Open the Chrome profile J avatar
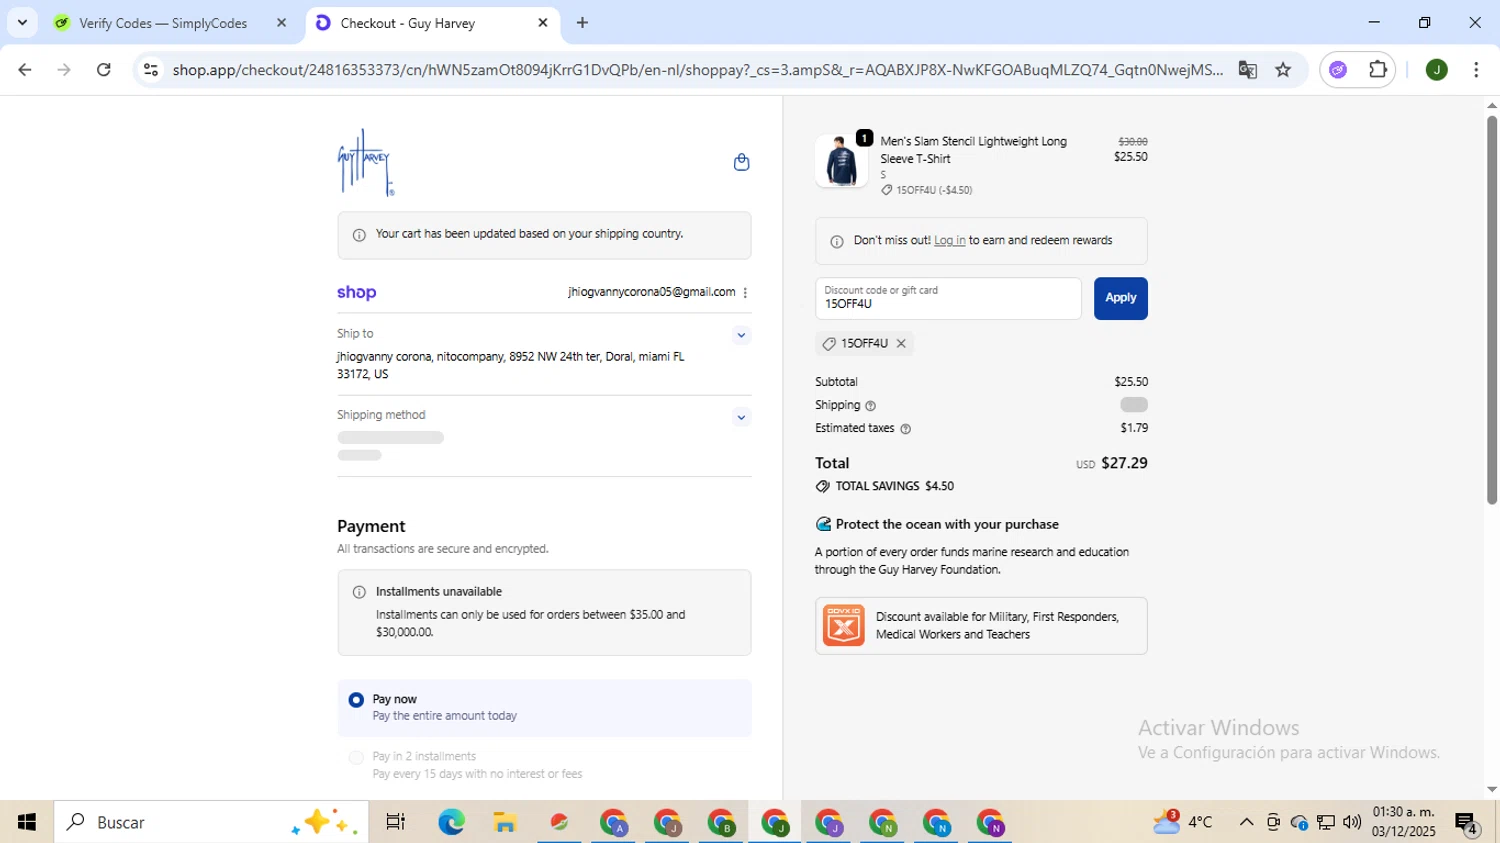This screenshot has height=843, width=1500. click(x=1436, y=69)
